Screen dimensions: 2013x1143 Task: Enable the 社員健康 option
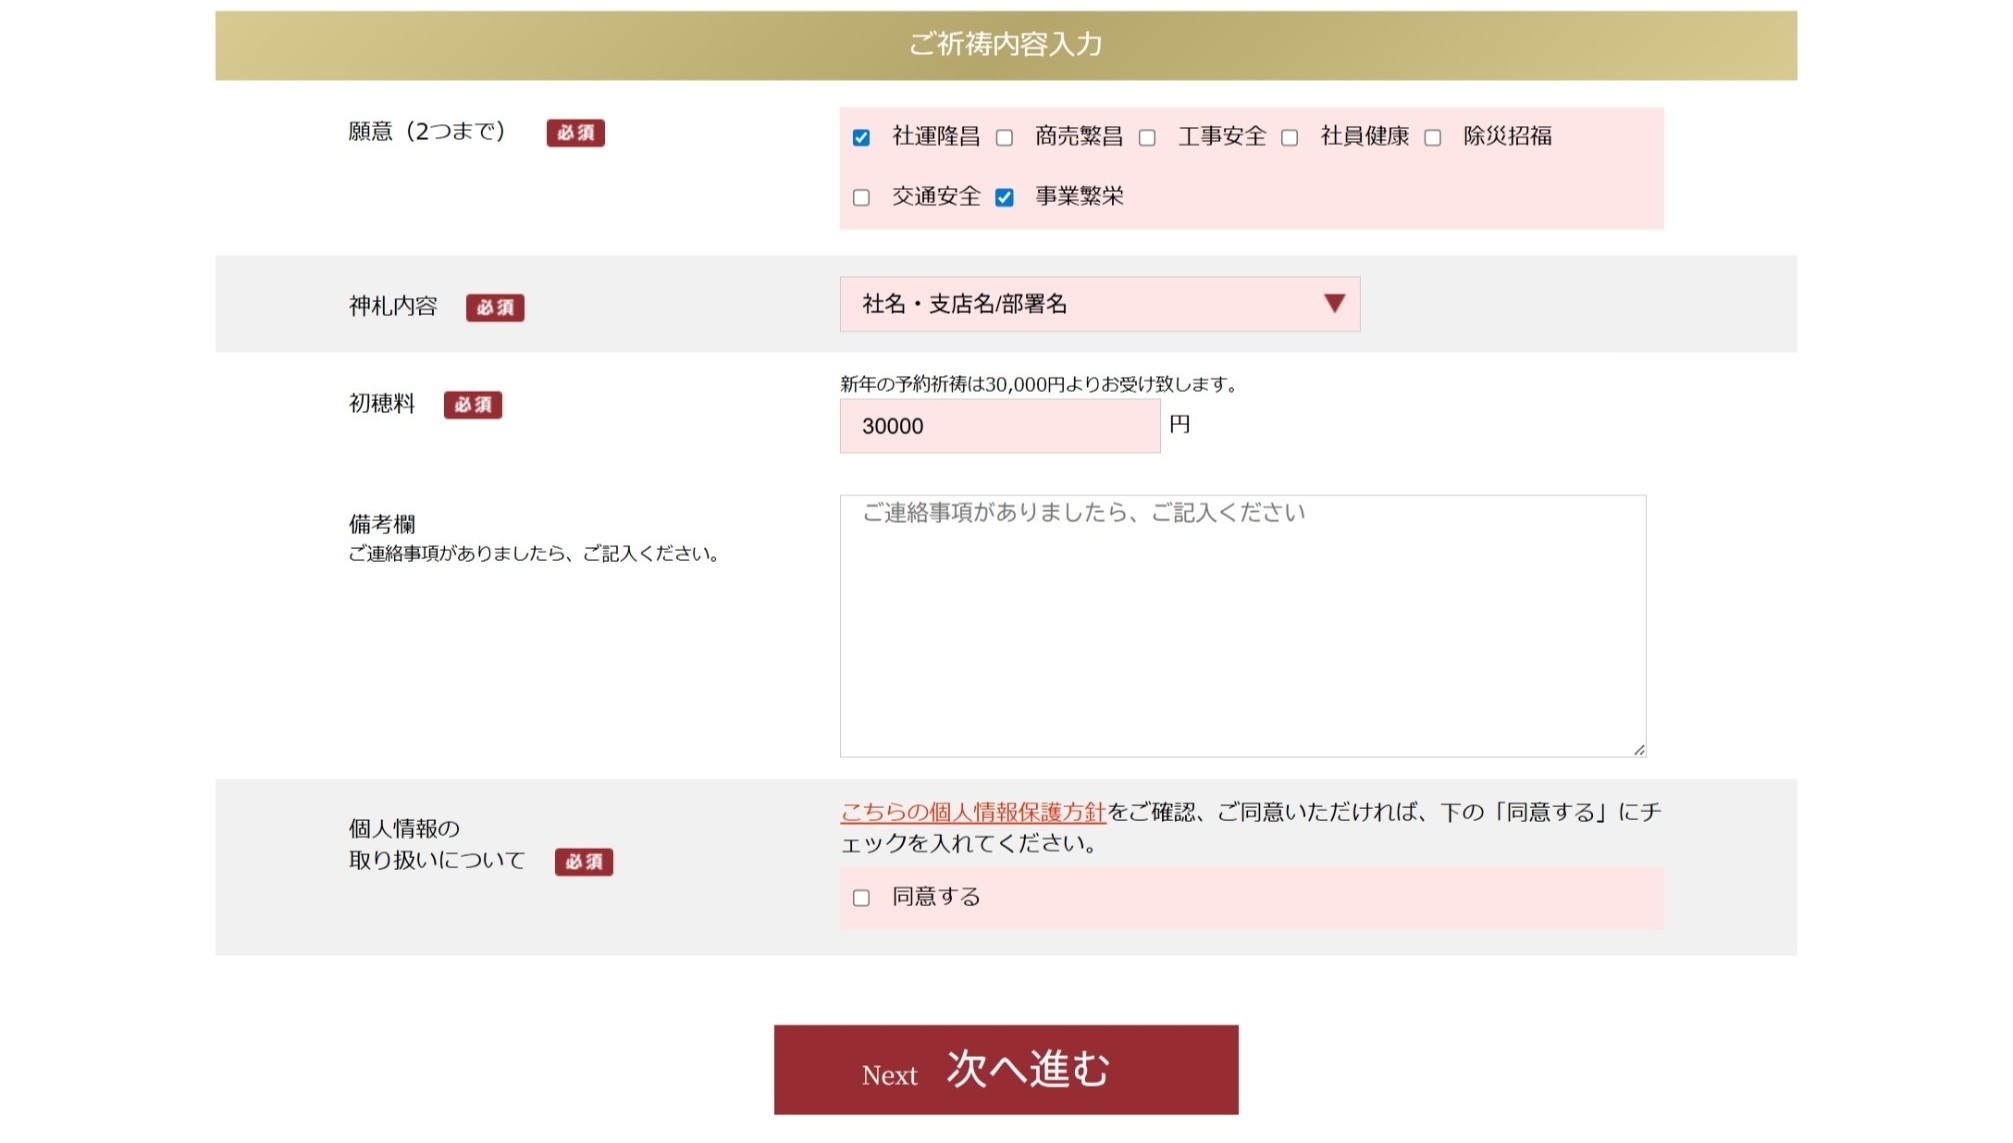[1290, 138]
